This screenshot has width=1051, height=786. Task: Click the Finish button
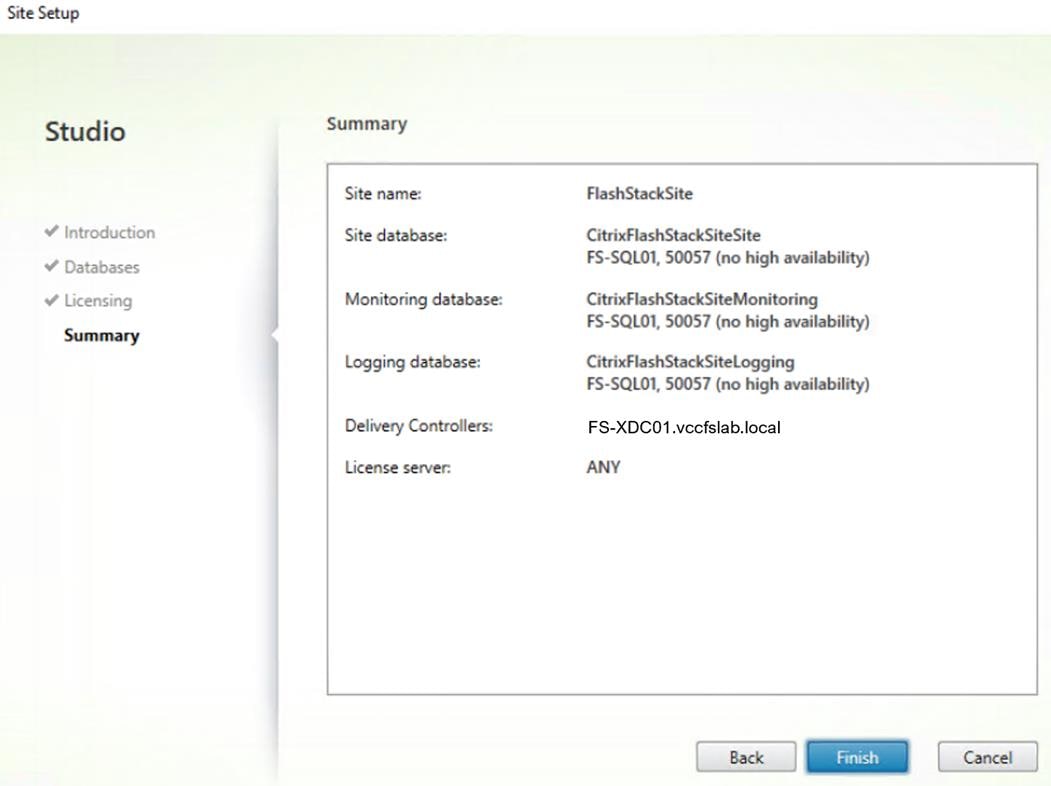[857, 757]
